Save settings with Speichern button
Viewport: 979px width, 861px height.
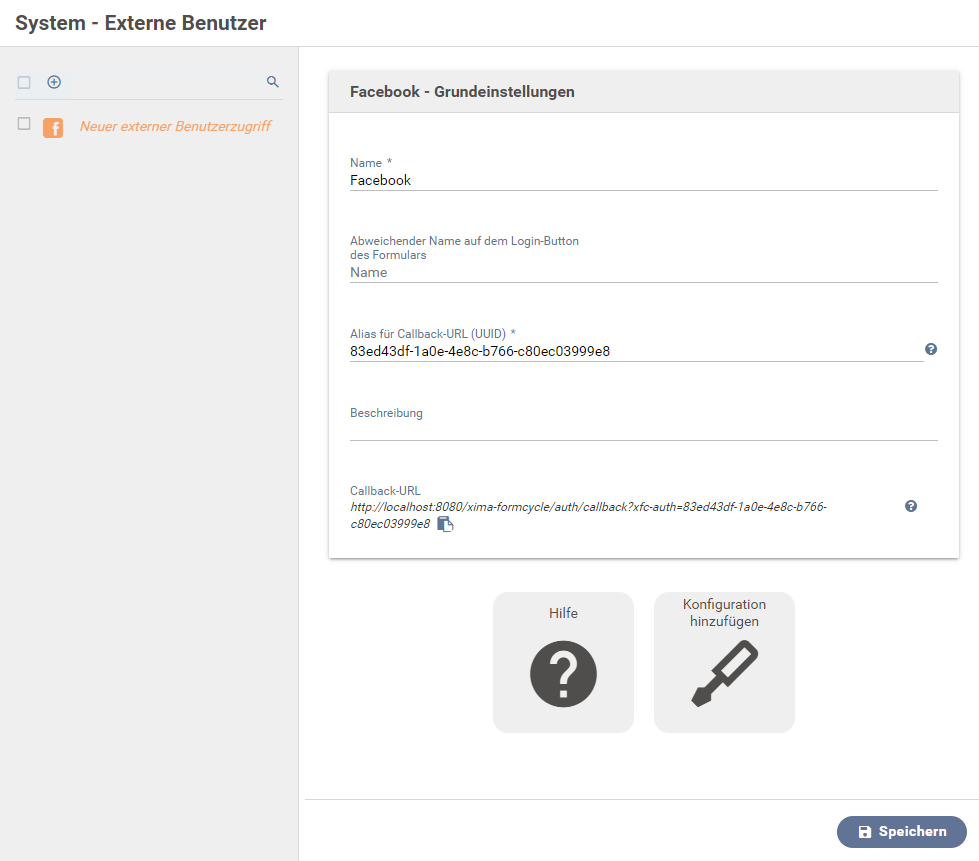[902, 832]
